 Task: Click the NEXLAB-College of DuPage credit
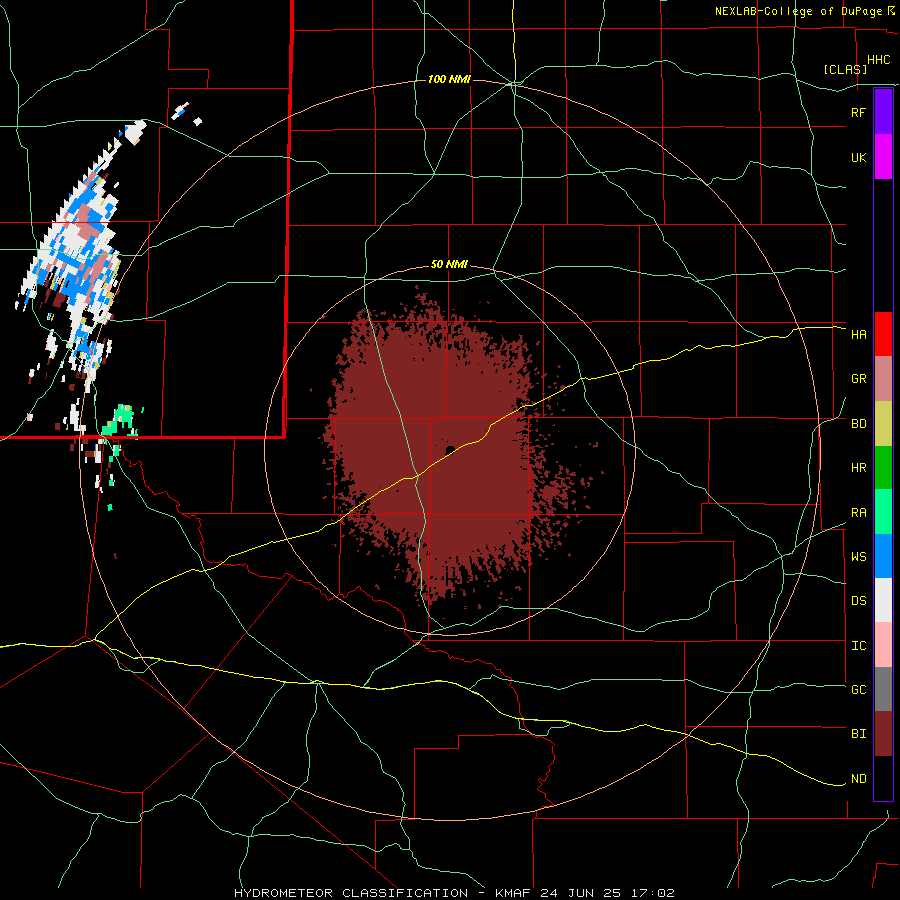(x=799, y=11)
